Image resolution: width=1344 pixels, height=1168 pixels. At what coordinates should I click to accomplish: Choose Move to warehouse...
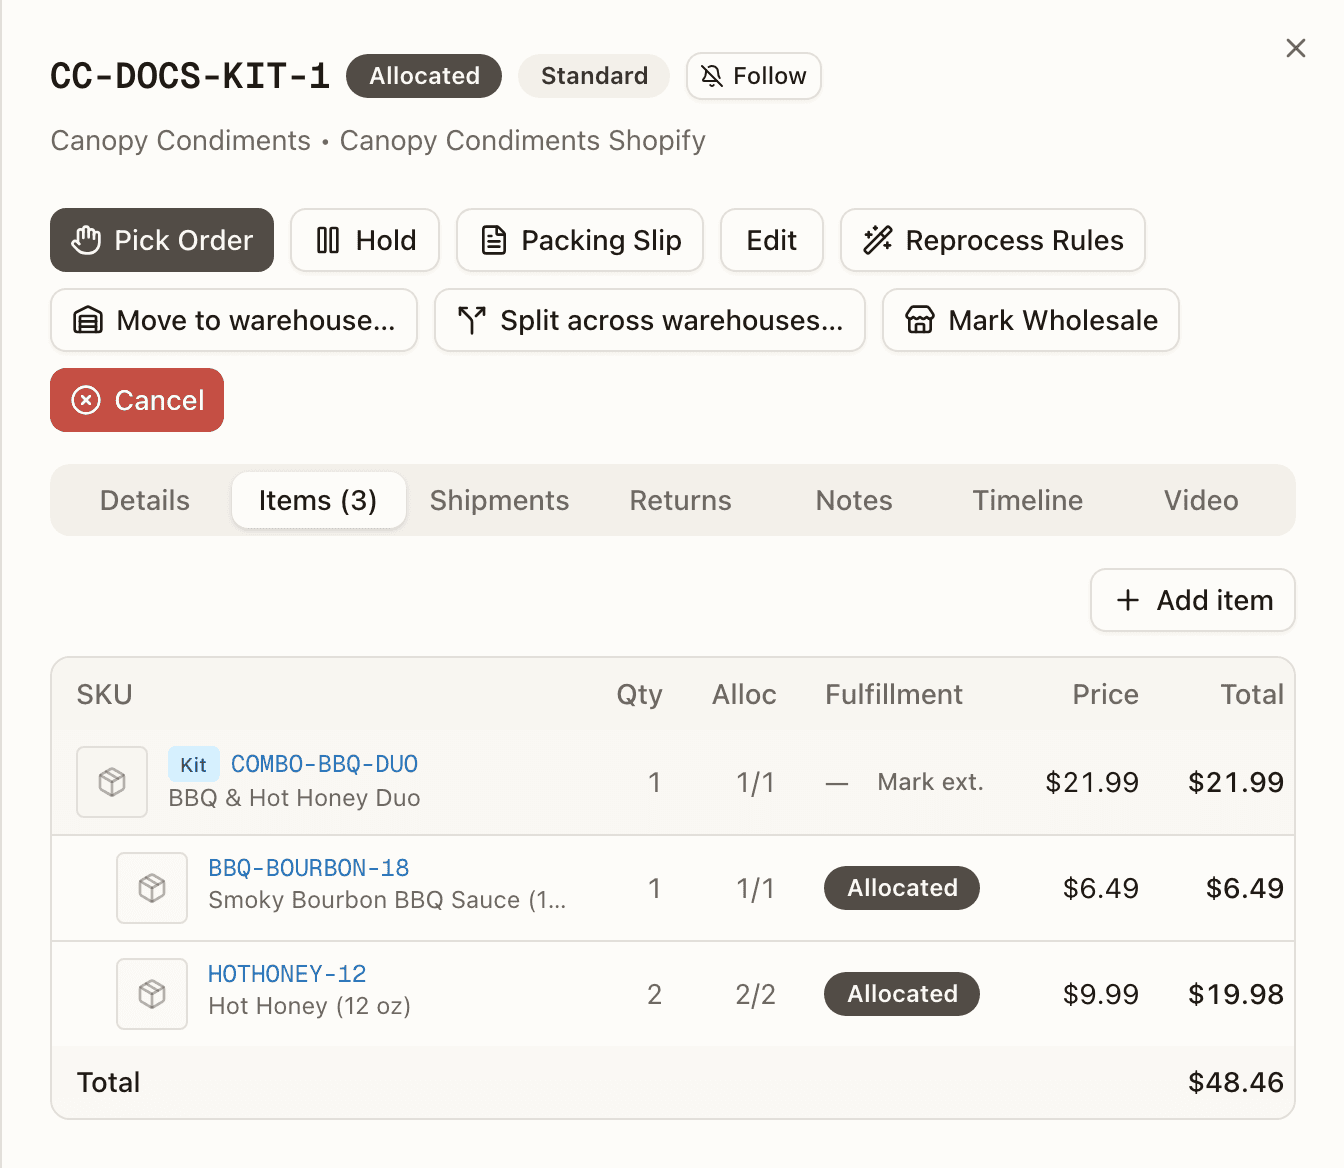click(x=234, y=320)
